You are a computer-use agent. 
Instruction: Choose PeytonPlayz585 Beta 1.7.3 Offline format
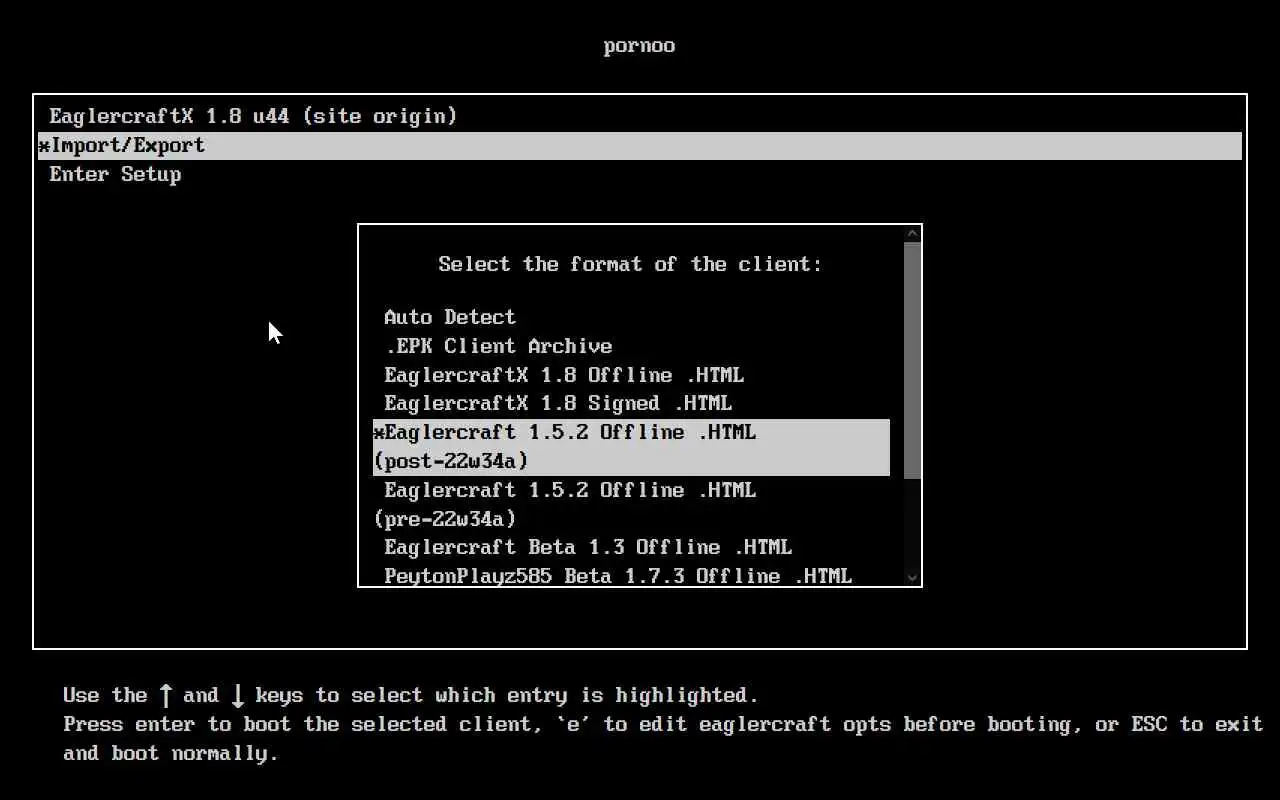click(x=631, y=575)
